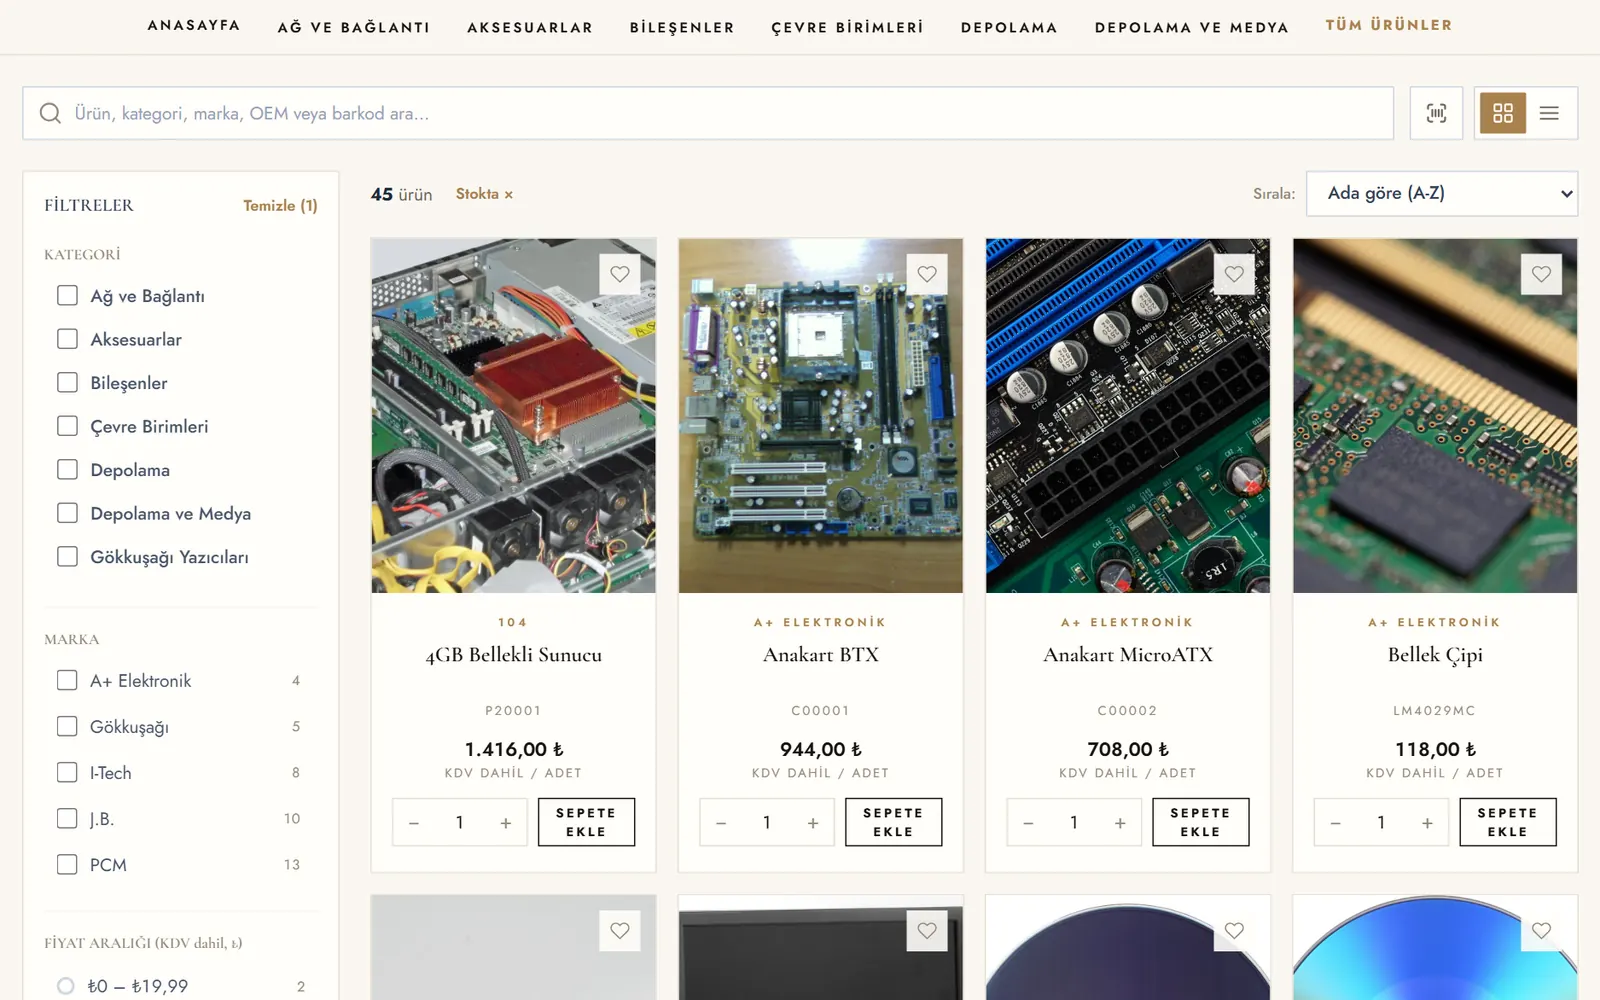Enable the A+ Elektronik brand filter

point(67,680)
